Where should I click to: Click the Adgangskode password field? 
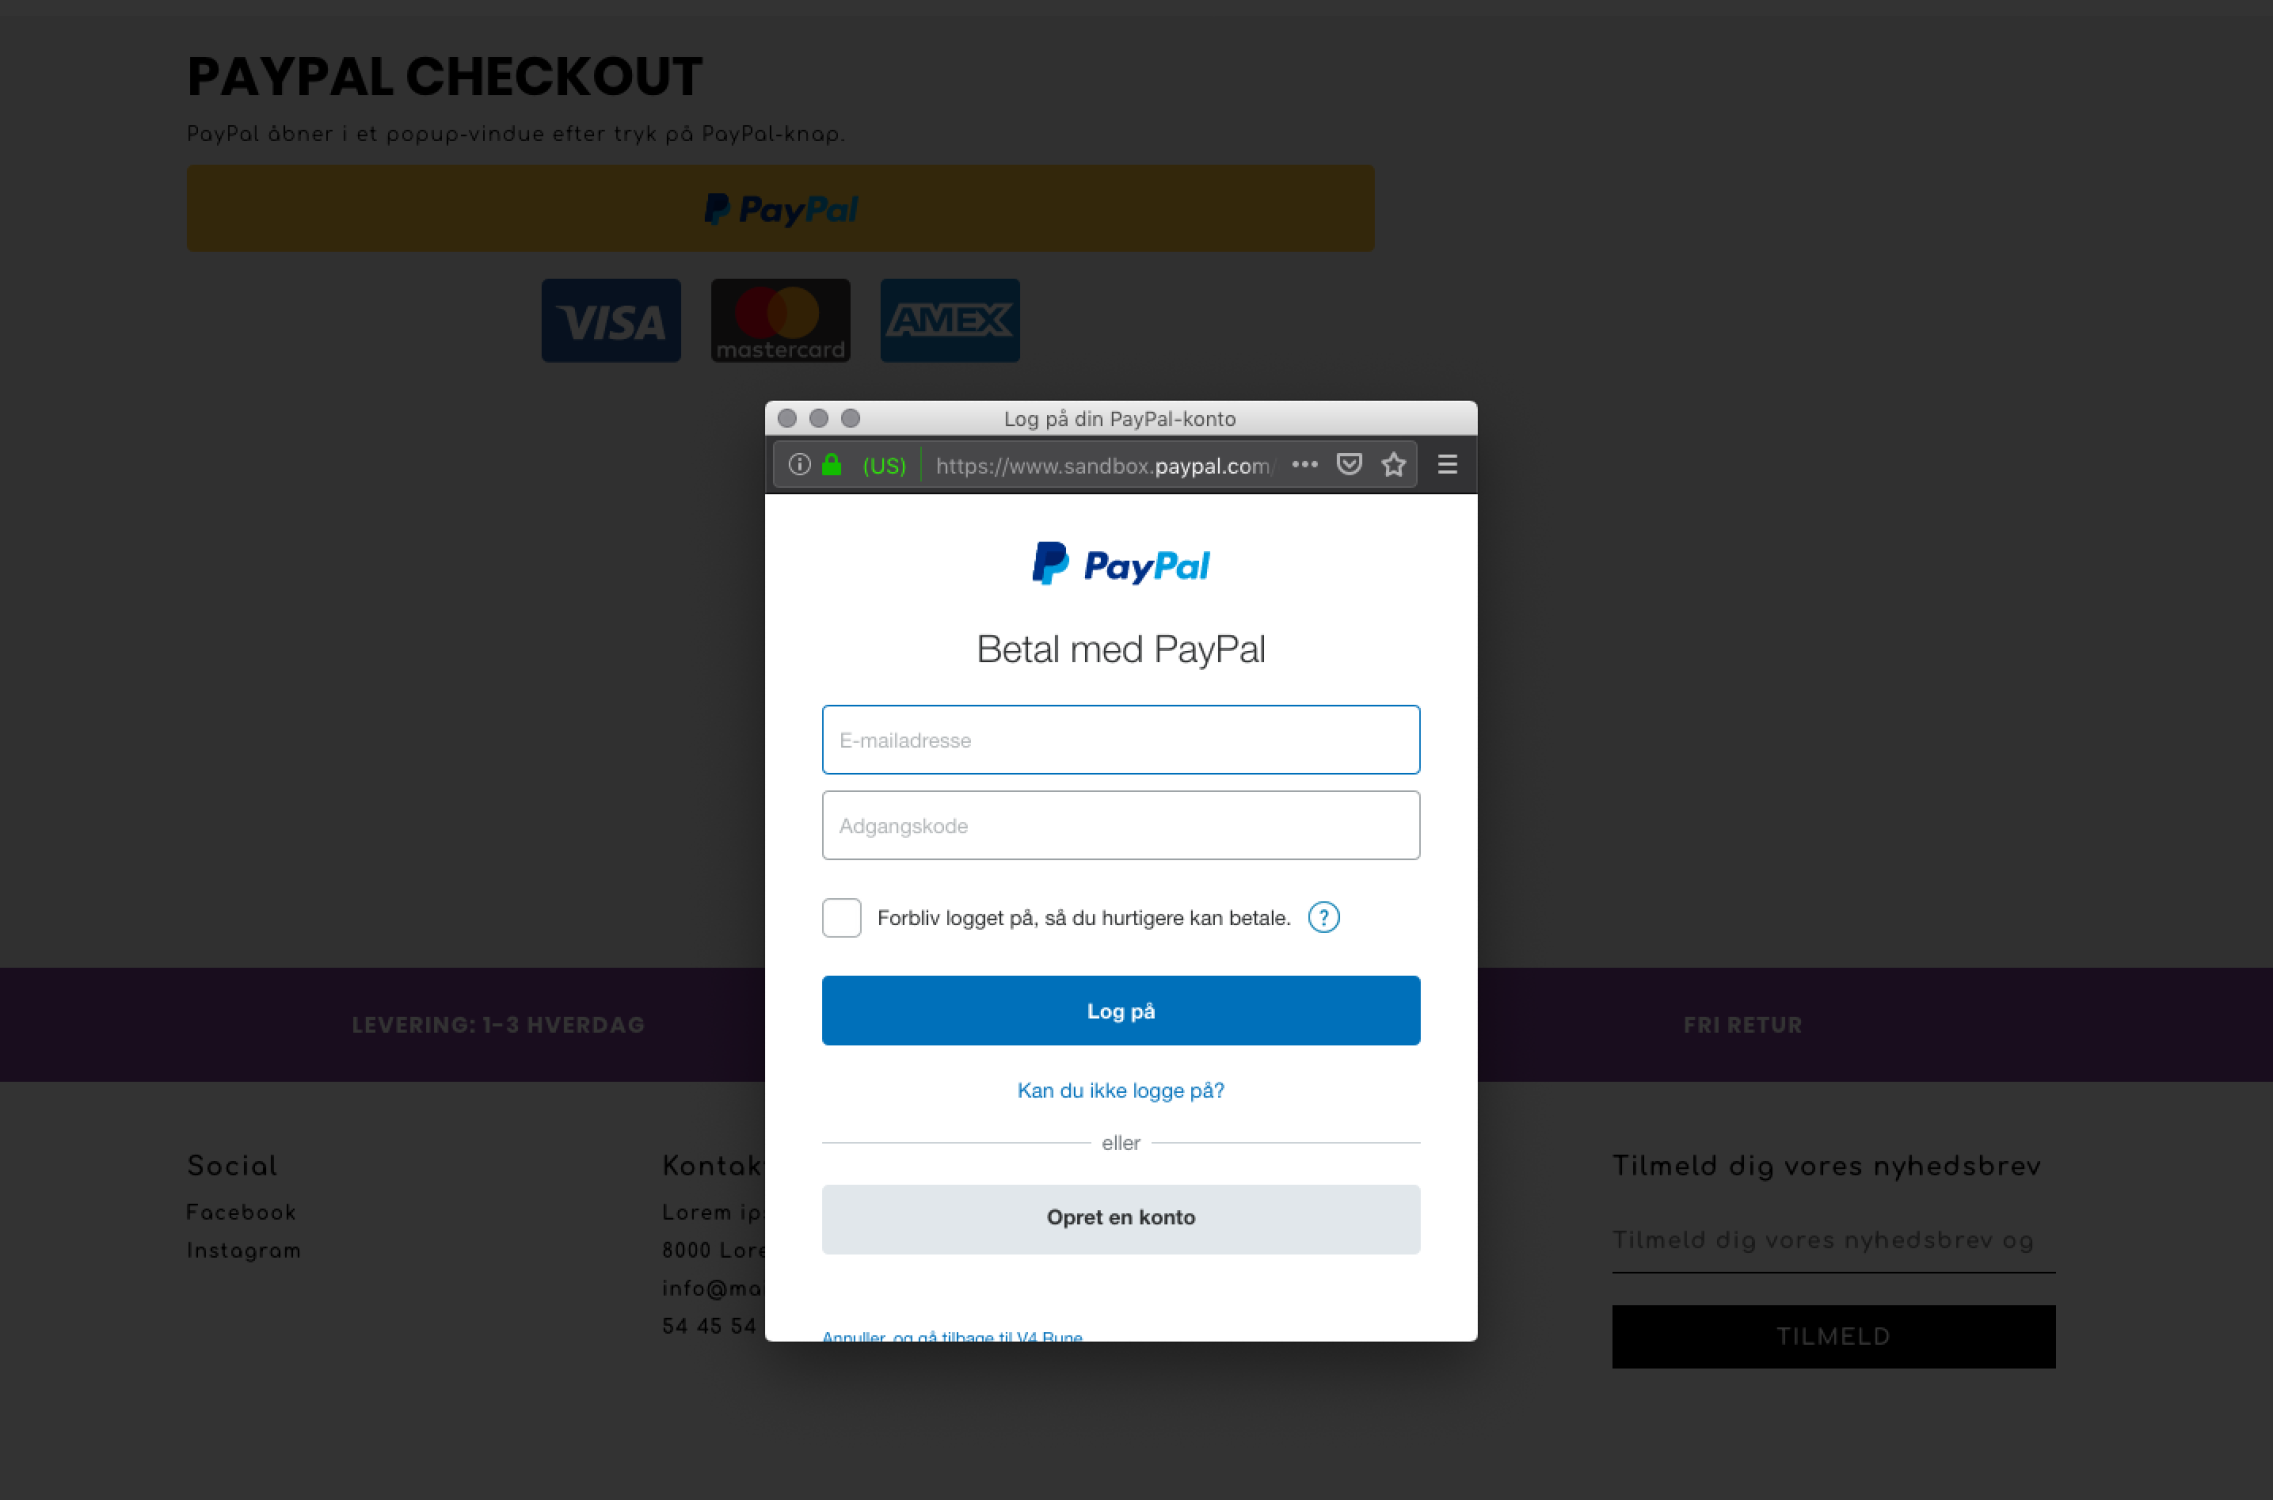1120,825
